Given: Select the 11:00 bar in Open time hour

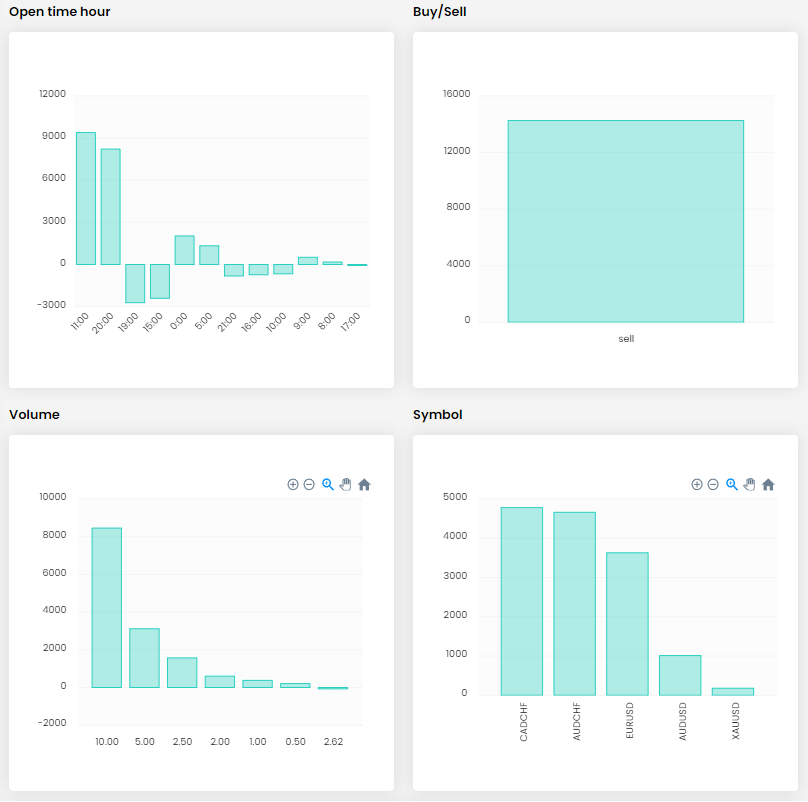Looking at the screenshot, I should click(x=86, y=198).
